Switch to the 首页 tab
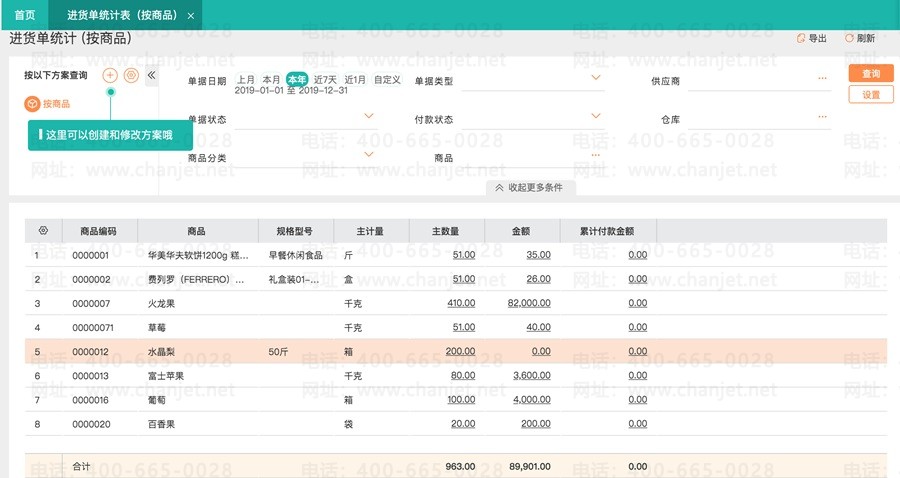Image resolution: width=900 pixels, height=478 pixels. 25,15
